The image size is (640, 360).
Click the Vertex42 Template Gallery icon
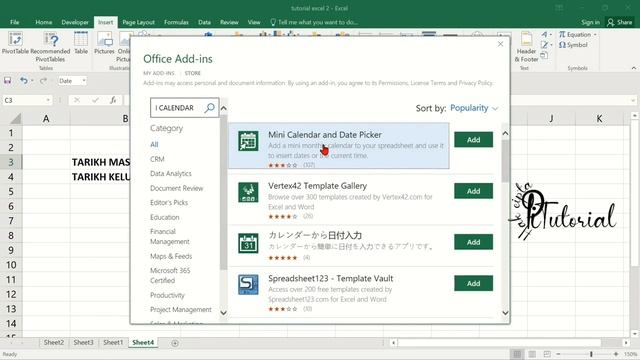248,192
